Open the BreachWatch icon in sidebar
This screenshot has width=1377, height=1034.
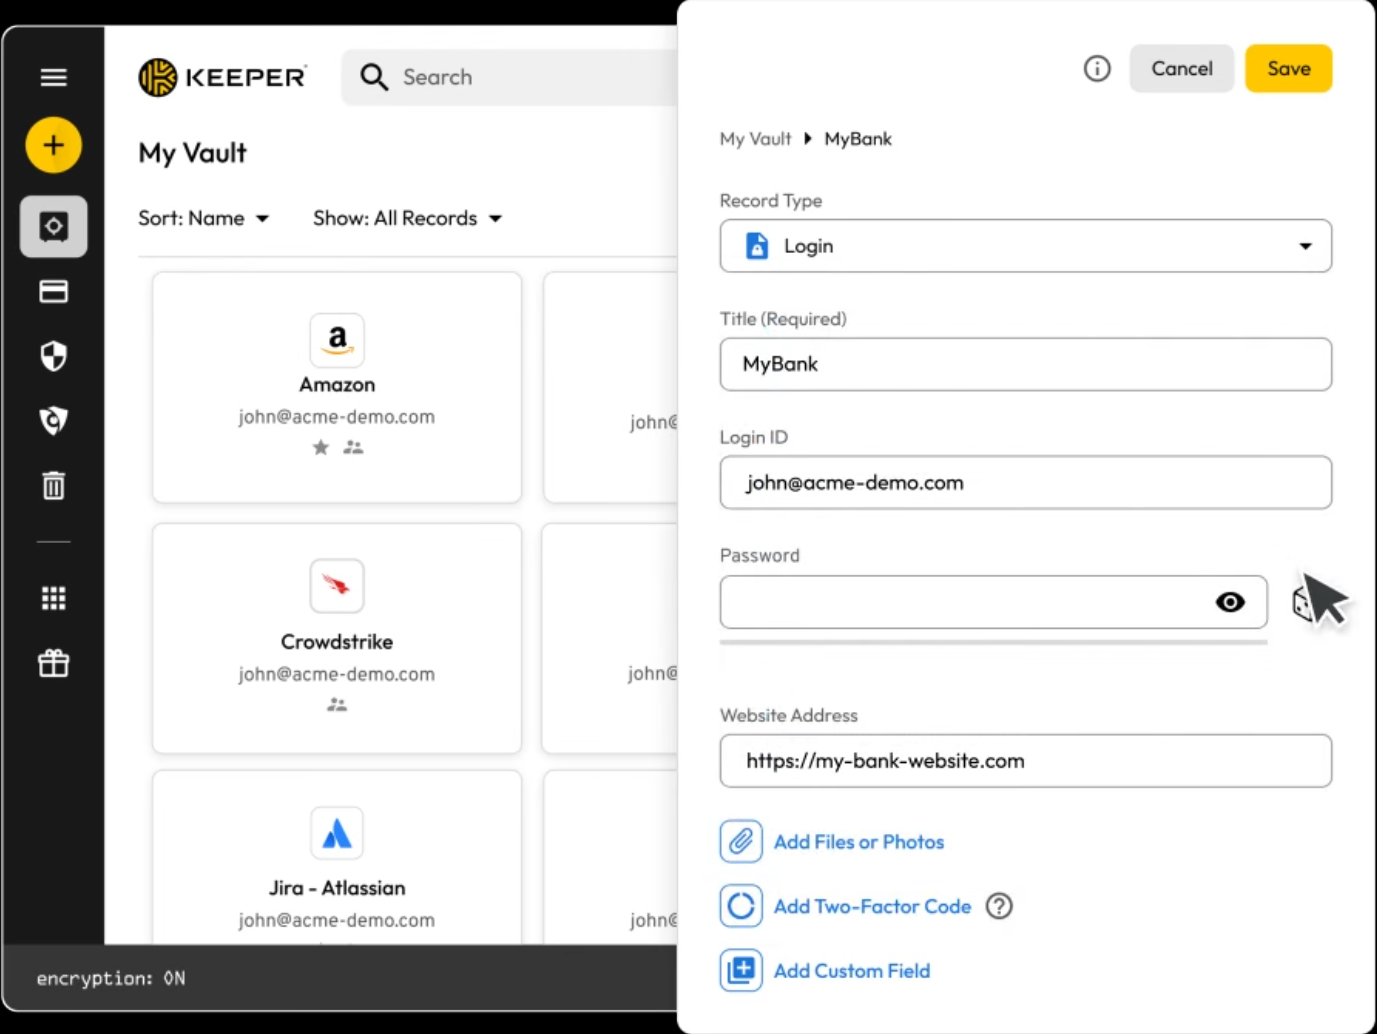click(54, 420)
